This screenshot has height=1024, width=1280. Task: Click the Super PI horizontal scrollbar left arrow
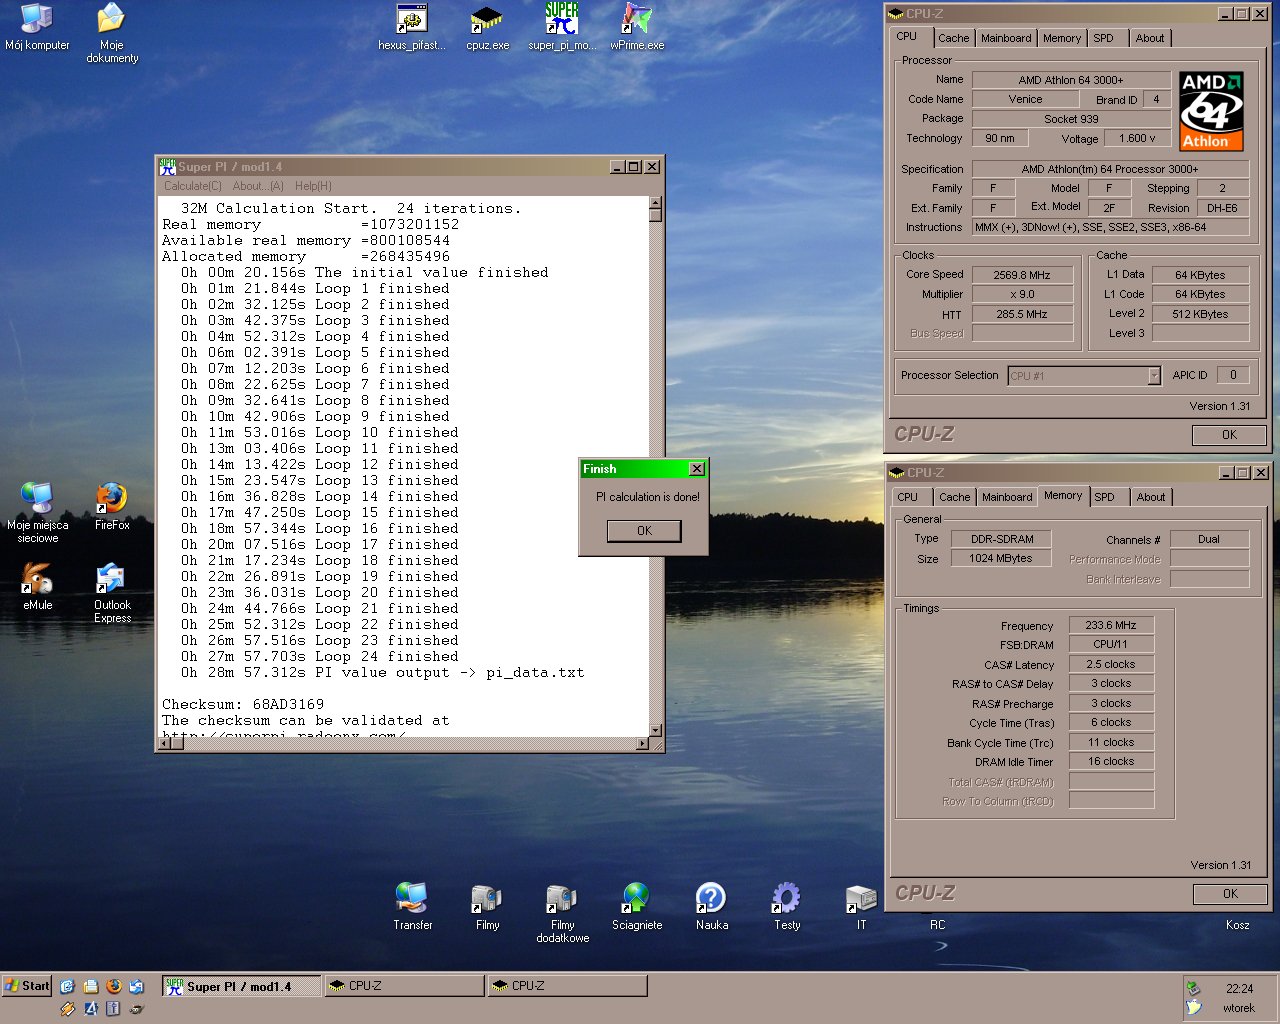point(167,744)
